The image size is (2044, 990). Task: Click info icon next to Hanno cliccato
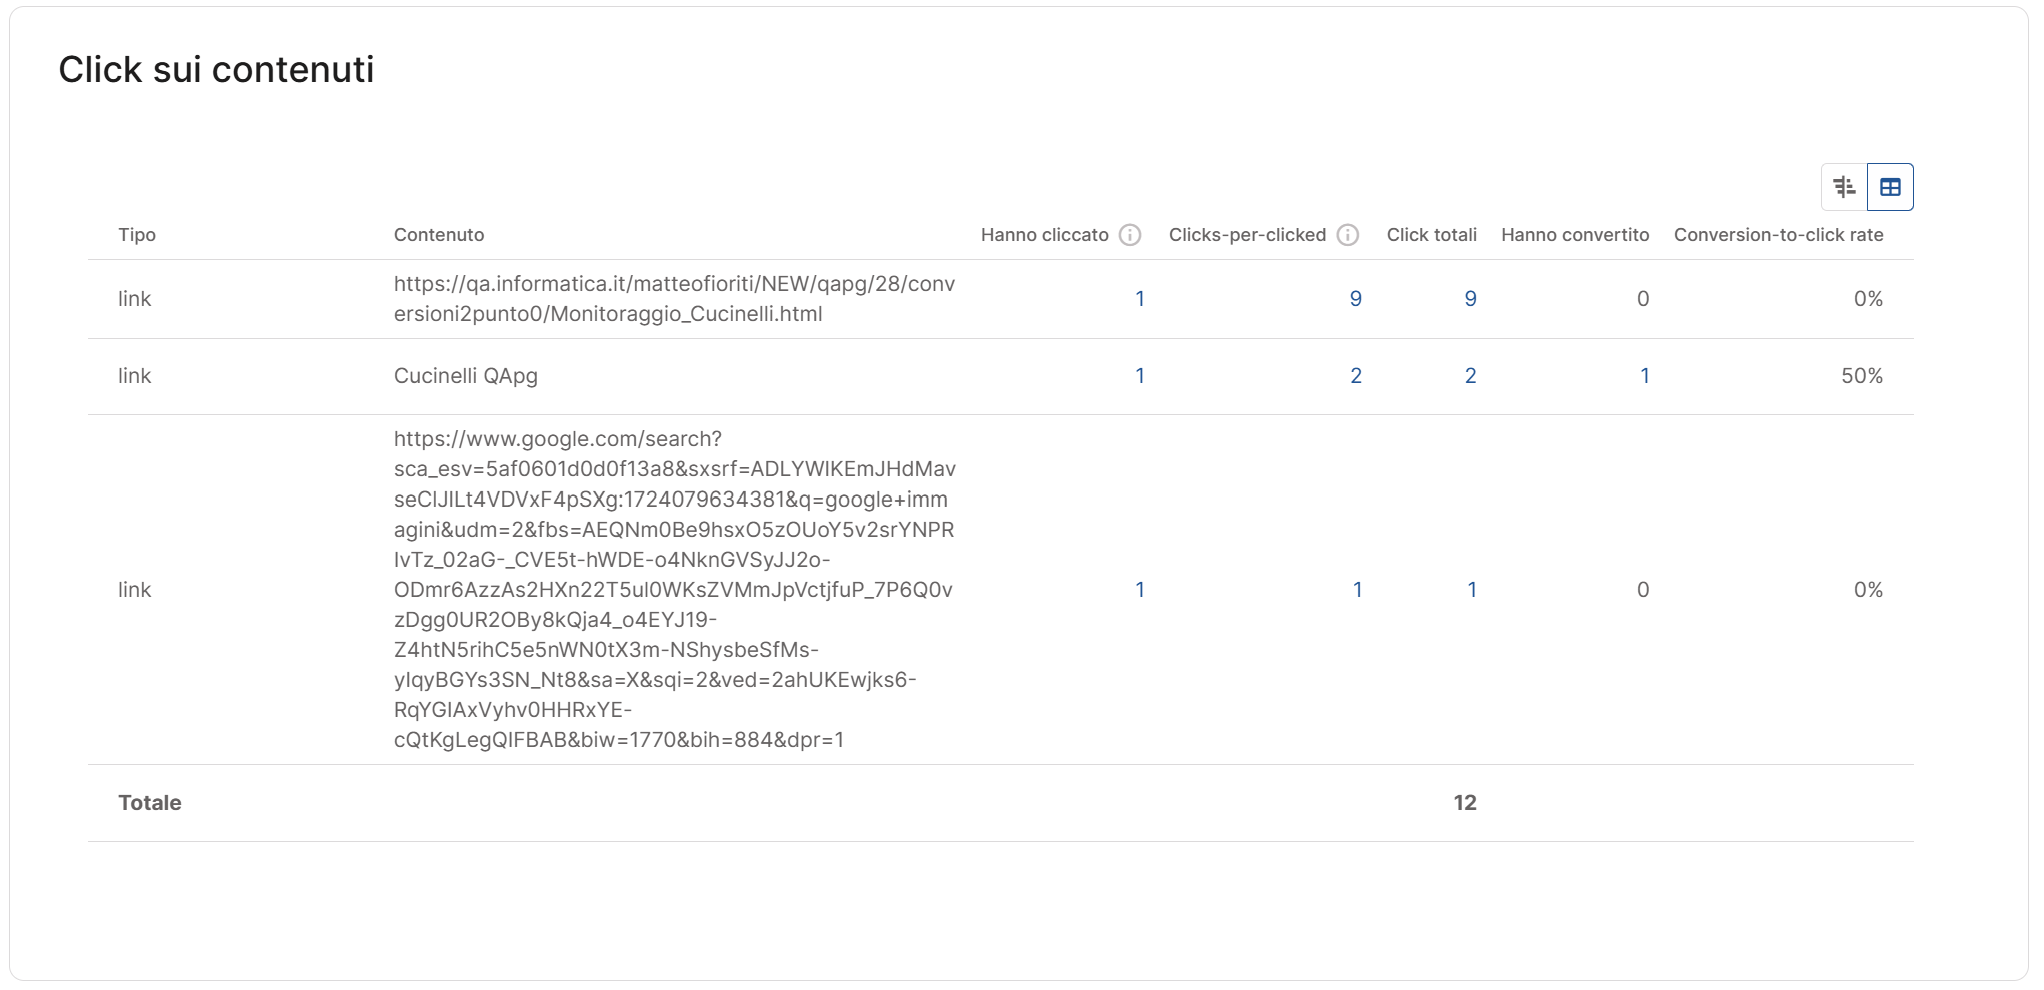(x=1130, y=235)
